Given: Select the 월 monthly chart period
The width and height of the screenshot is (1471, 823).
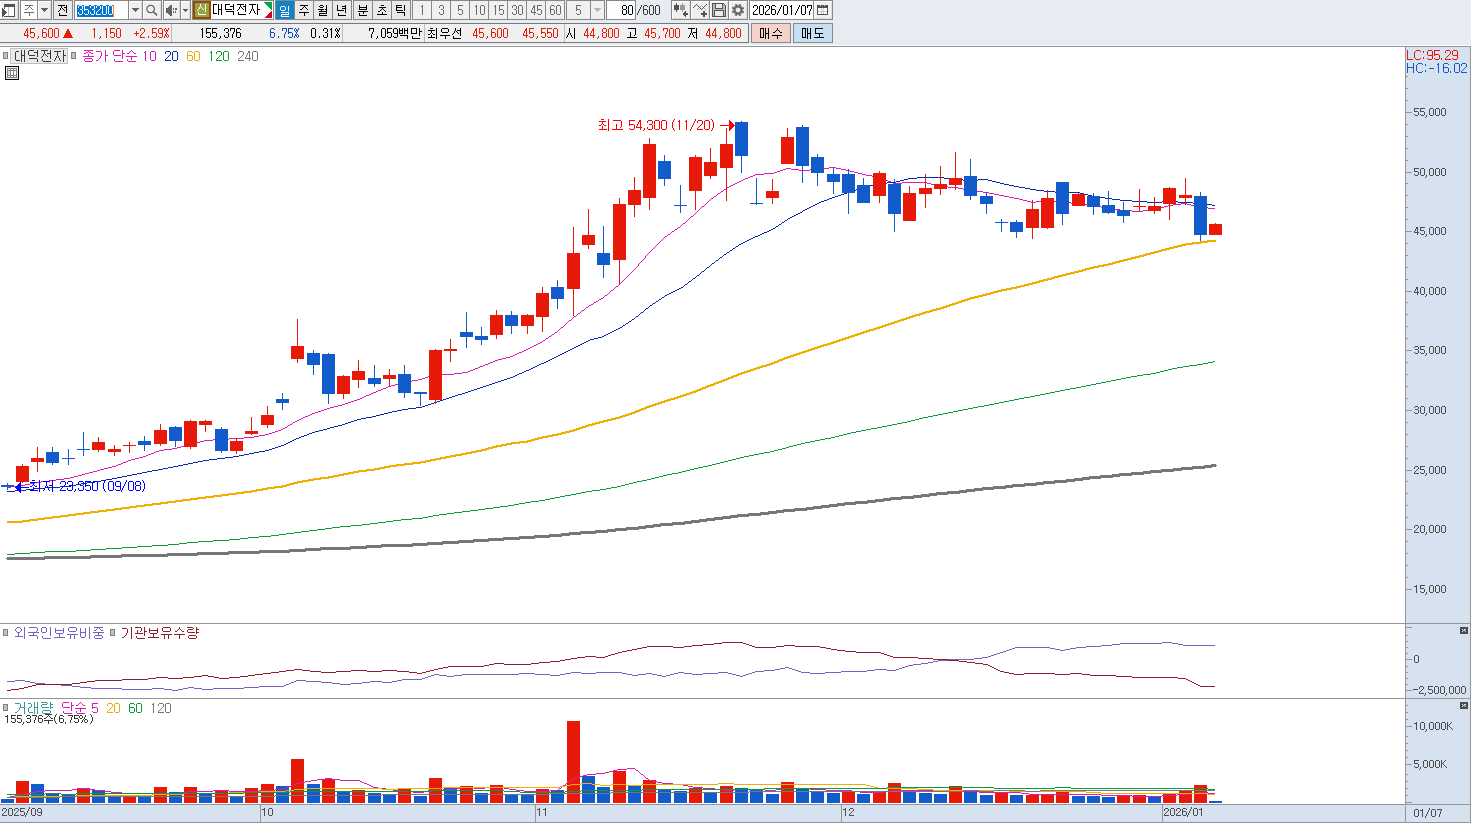Looking at the screenshot, I should pos(323,10).
